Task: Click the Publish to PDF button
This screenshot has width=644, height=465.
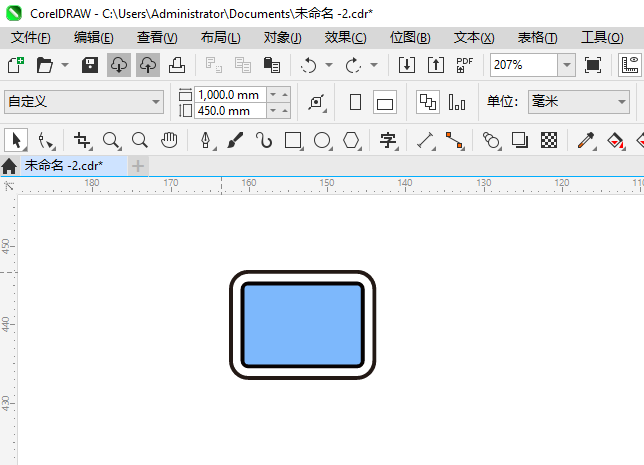Action: tap(464, 65)
